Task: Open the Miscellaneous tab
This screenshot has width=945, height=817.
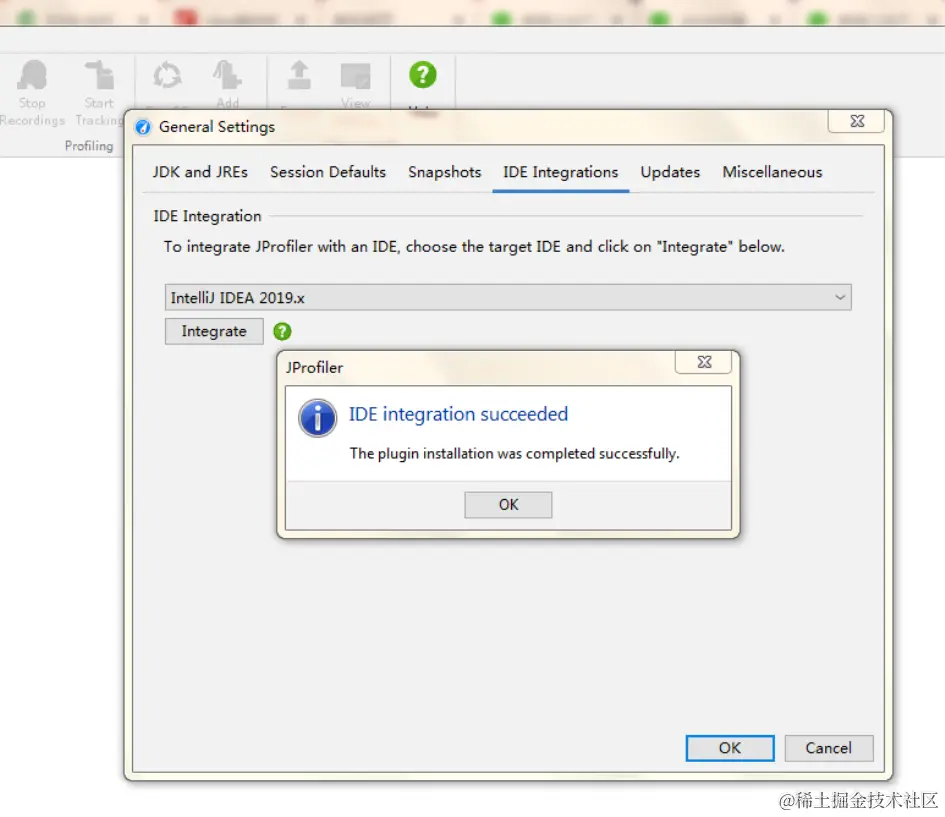Action: click(772, 172)
